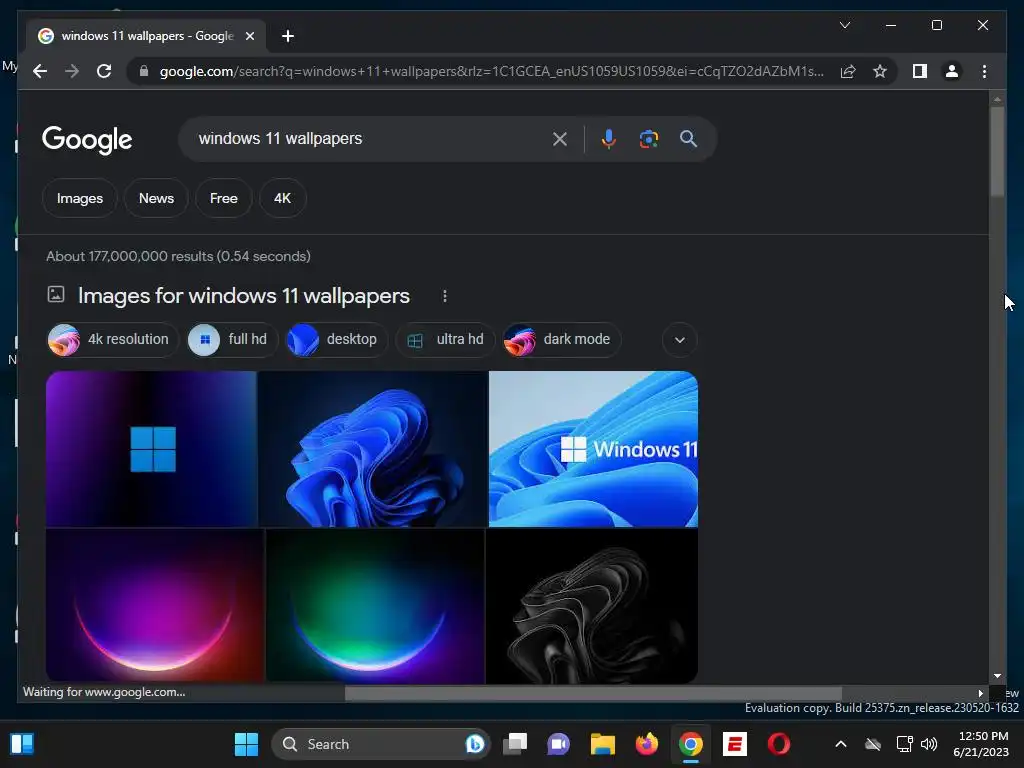Open the Widgets panel icon
The image size is (1024, 768).
click(x=22, y=744)
